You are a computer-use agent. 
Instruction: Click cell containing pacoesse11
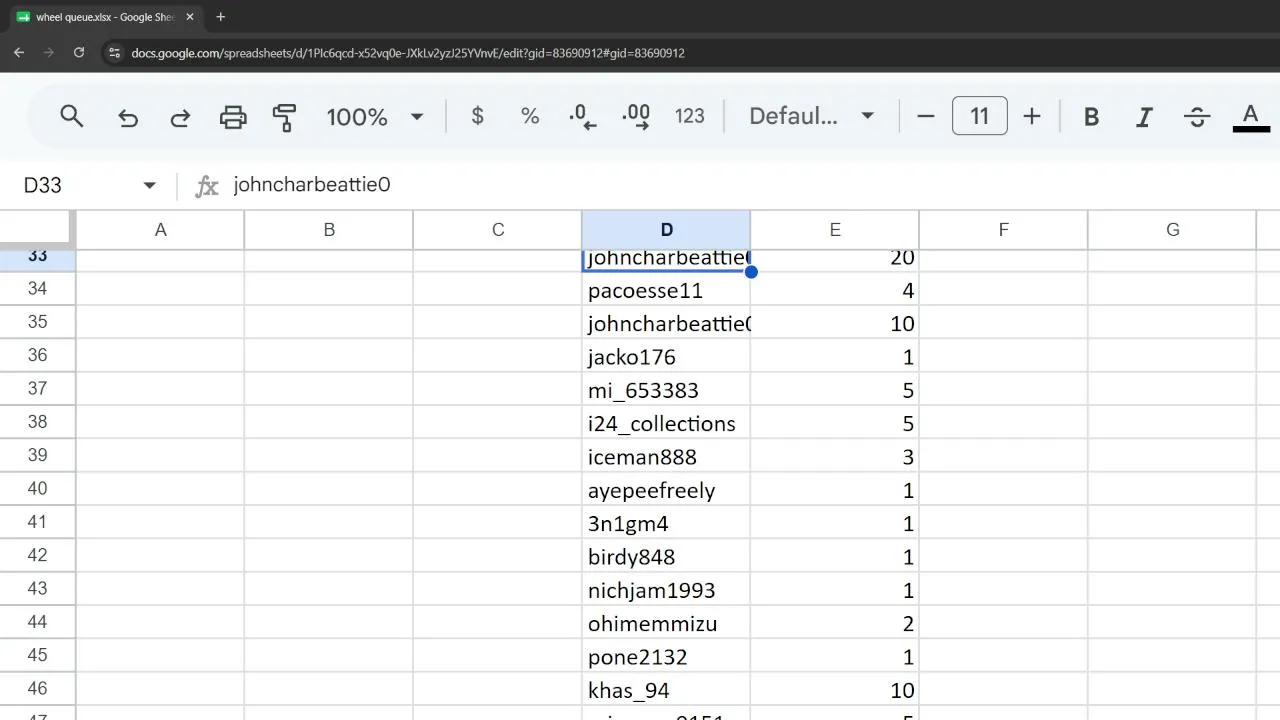tap(666, 290)
